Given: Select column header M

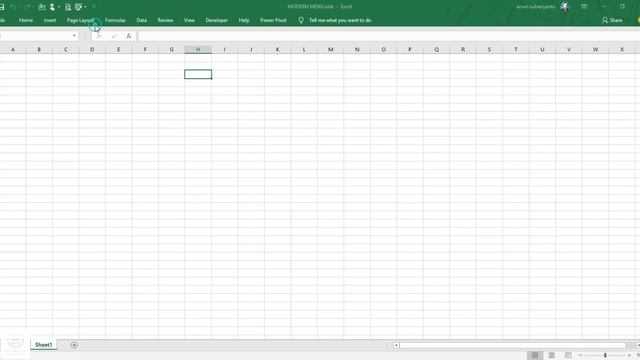Looking at the screenshot, I should pyautogui.click(x=331, y=49).
